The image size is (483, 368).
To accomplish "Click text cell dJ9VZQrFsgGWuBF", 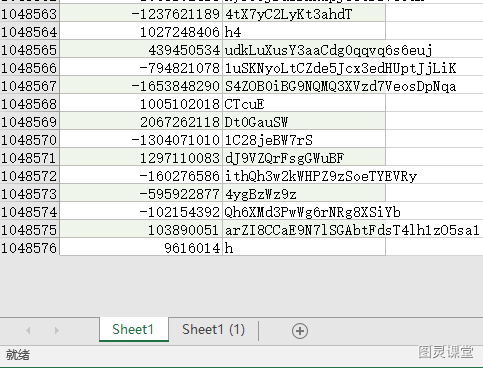I will (x=304, y=158).
